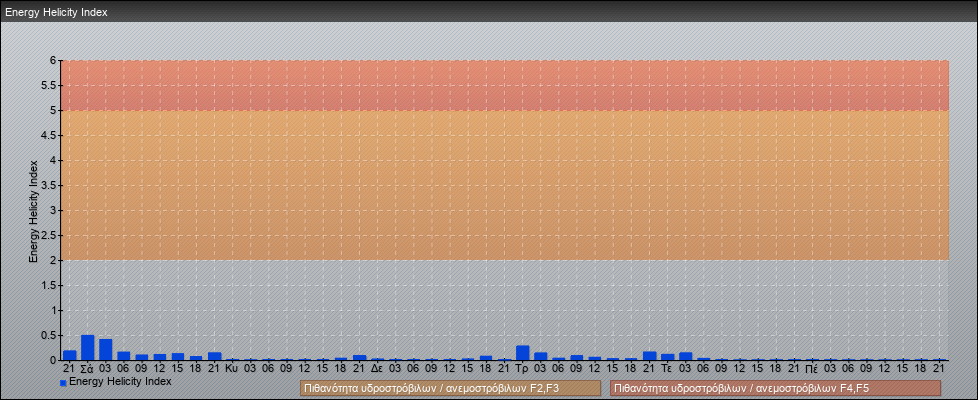978x400 pixels.
Task: Select the F4,F5 waterspout probability legend box
Action: pyautogui.click(x=775, y=388)
